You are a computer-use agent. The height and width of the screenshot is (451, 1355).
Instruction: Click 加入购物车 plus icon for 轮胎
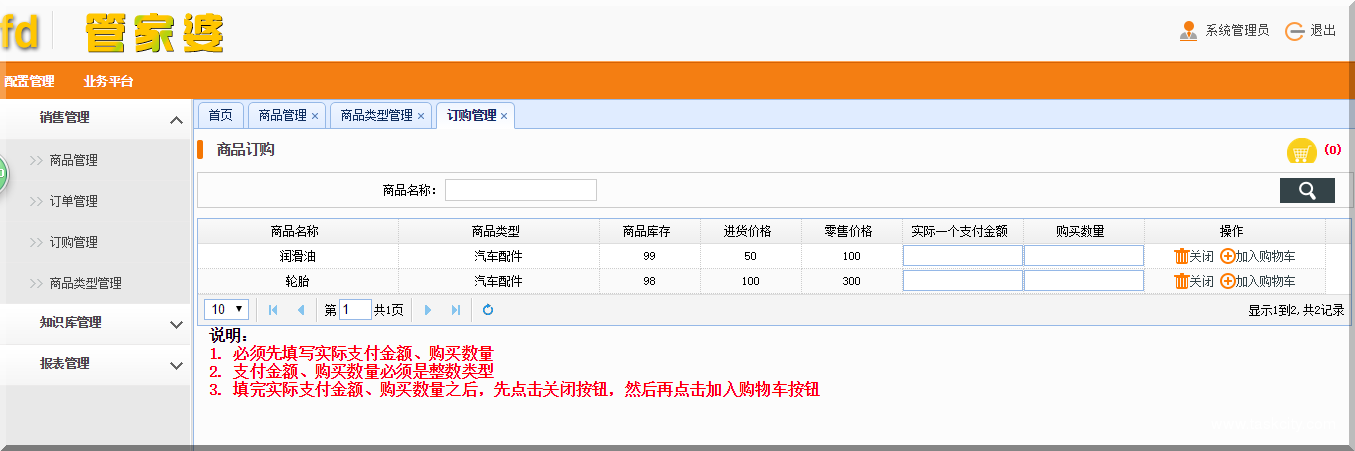[1228, 282]
